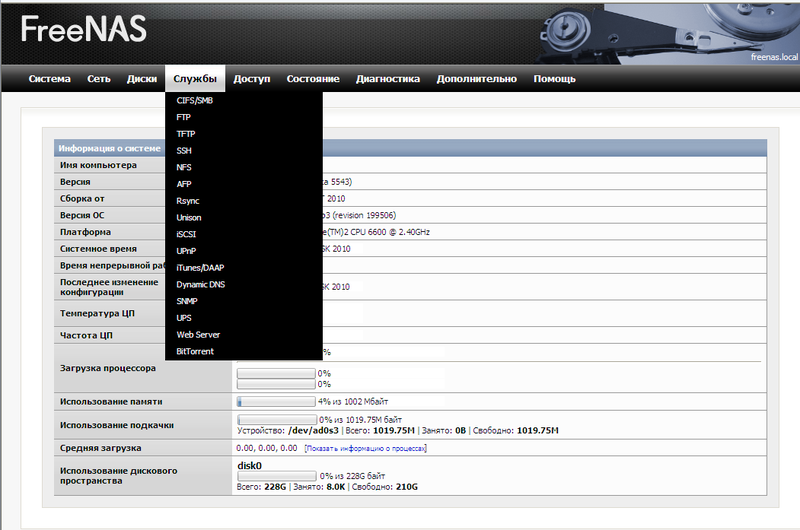
Task: Open the Дополнительно menu
Action: [x=477, y=79]
